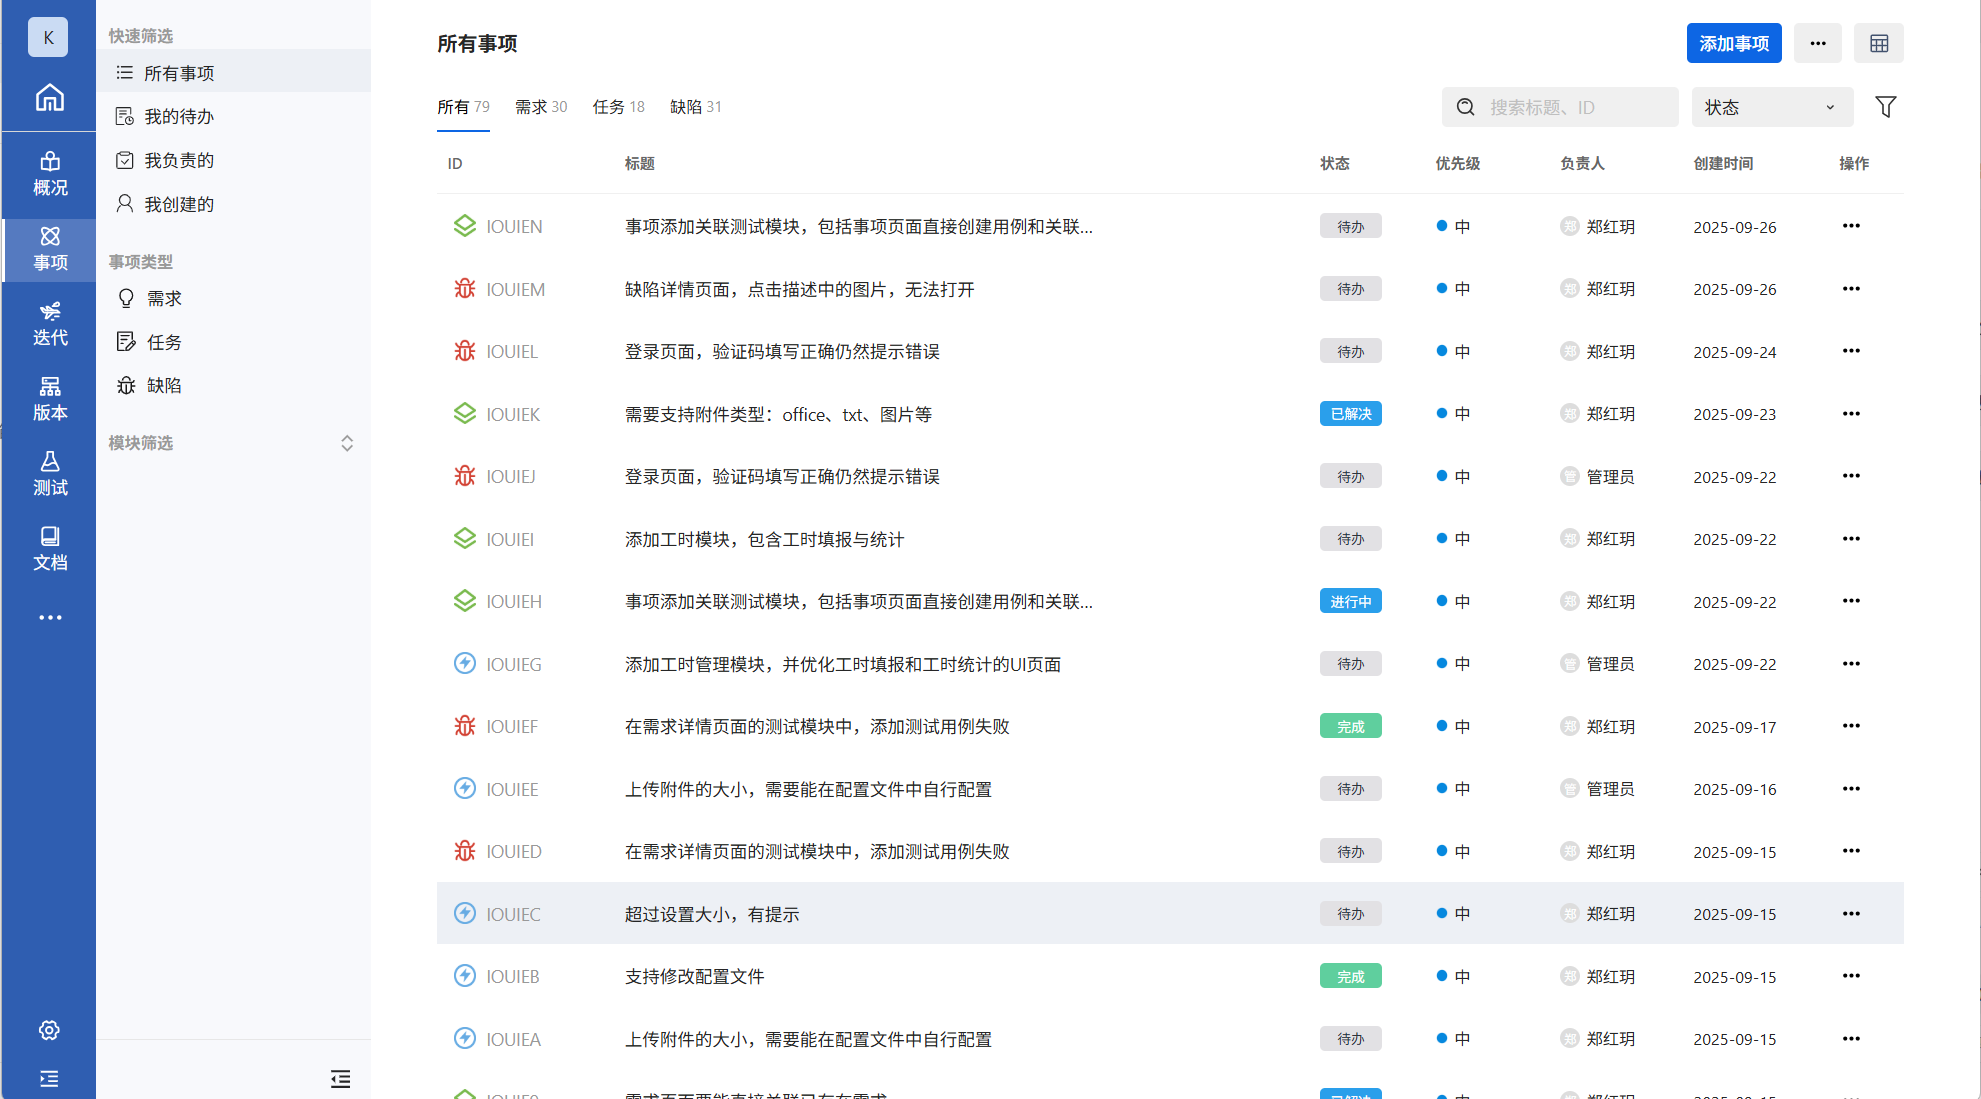Open item titled 支持修改配置文件
Viewport: 1981px width, 1099px height.
click(694, 976)
